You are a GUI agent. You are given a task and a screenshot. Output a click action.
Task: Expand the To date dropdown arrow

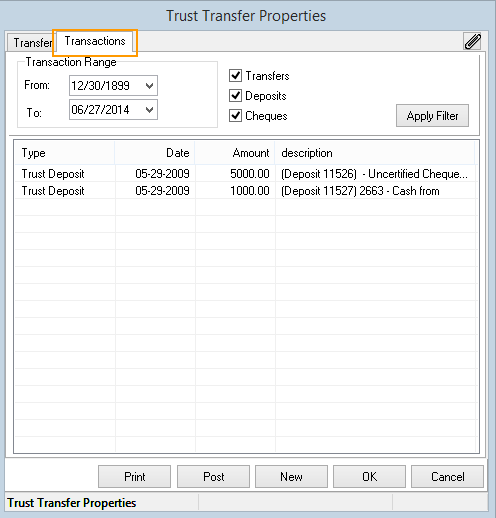pos(150,110)
